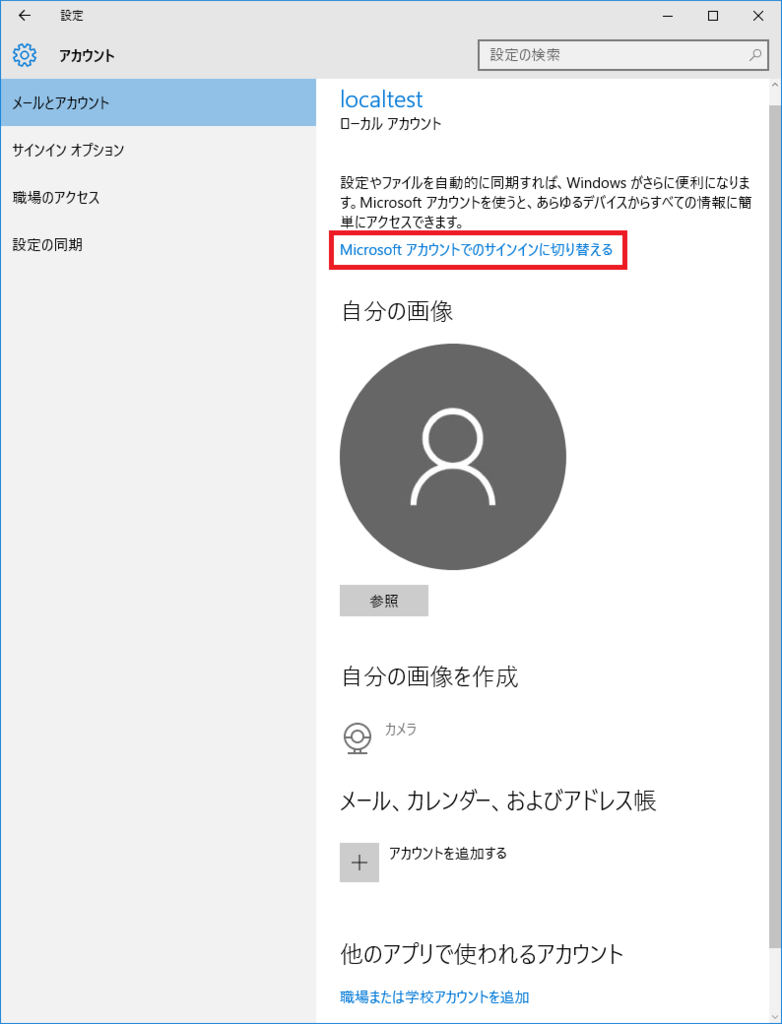Minimize the settings window

[668, 16]
